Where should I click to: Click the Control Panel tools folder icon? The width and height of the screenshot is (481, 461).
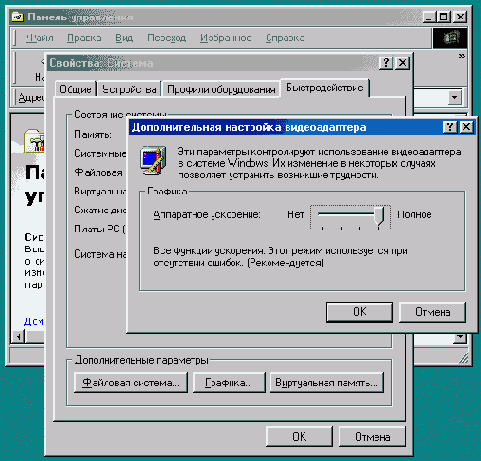point(34,141)
